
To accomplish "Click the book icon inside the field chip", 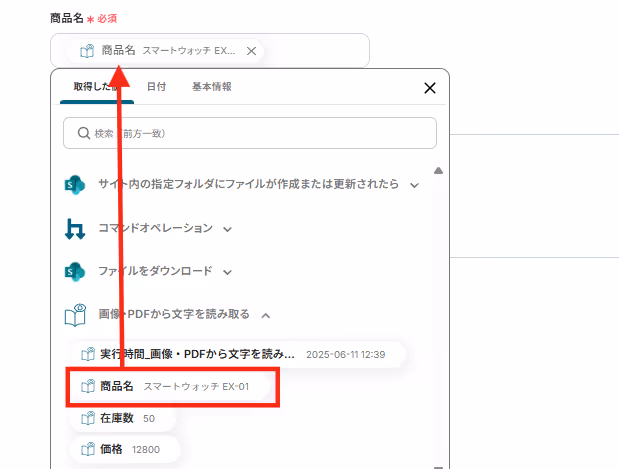I will [x=87, y=51].
